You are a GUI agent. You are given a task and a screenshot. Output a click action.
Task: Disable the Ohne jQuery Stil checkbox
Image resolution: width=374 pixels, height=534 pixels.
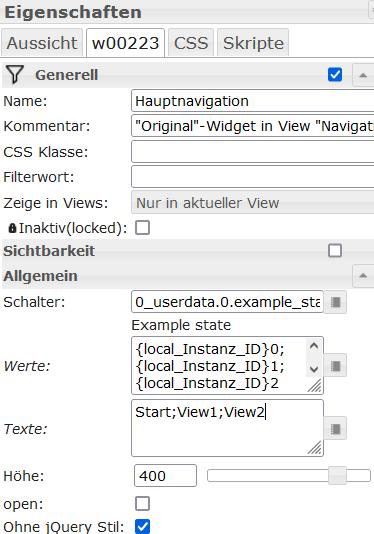point(142,526)
